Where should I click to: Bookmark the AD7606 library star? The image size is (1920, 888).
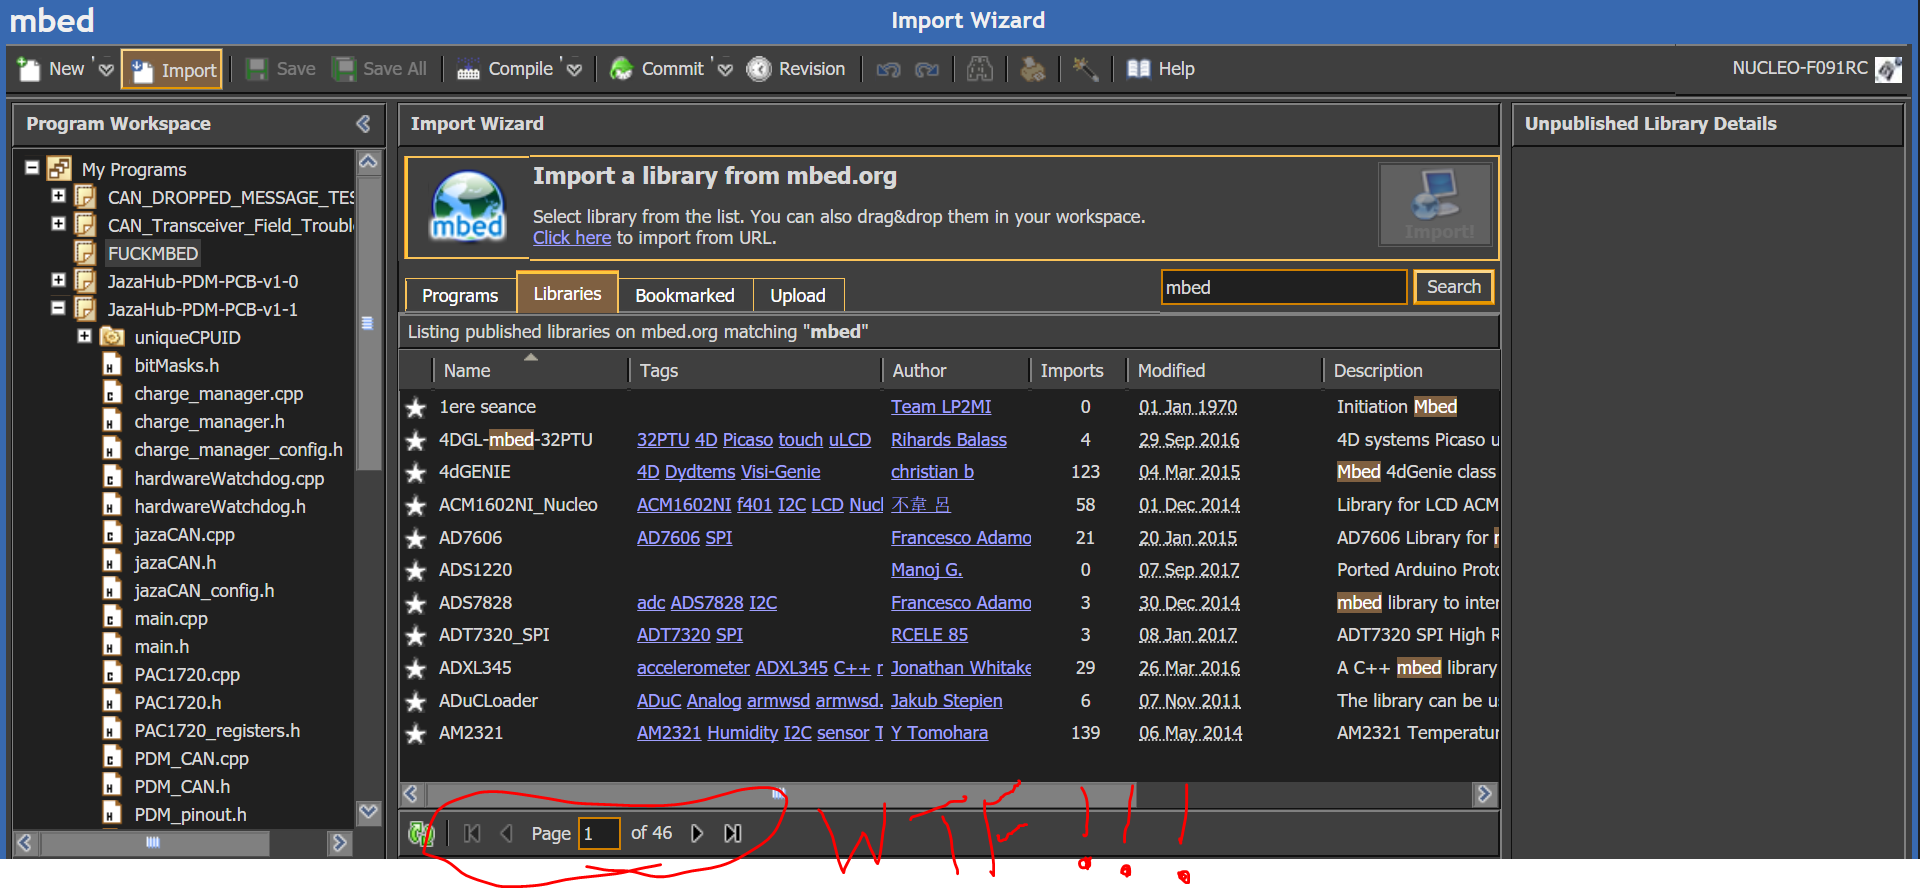pos(416,539)
